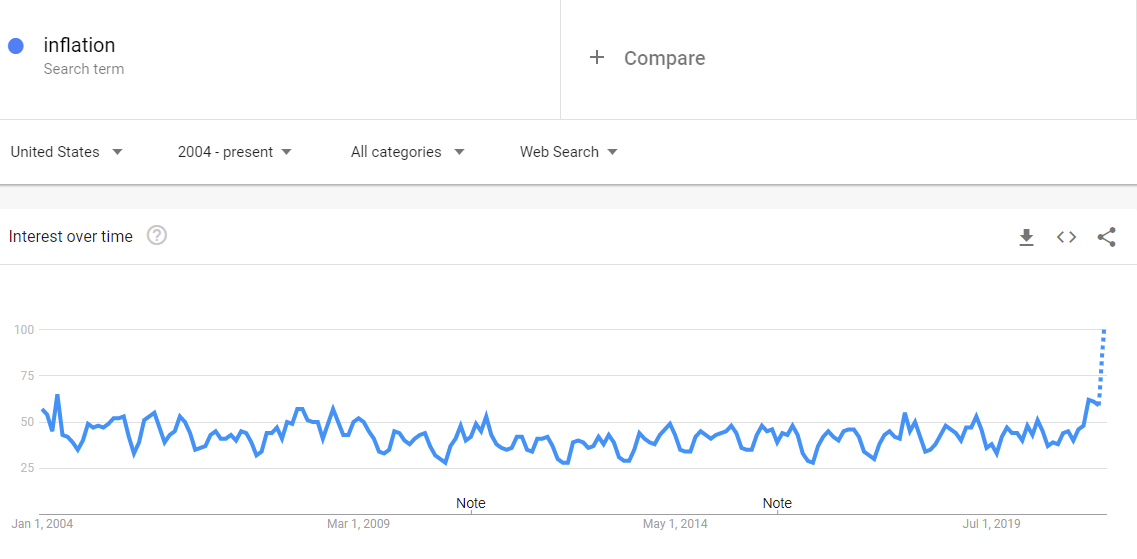
Task: Open the embed code icon
Action: tap(1066, 237)
